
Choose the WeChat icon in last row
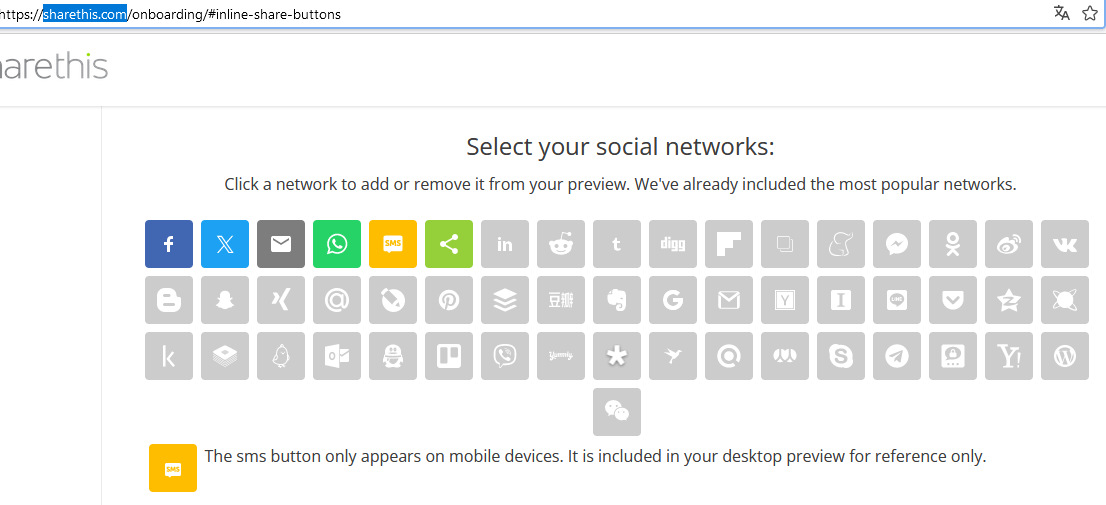[x=617, y=412]
